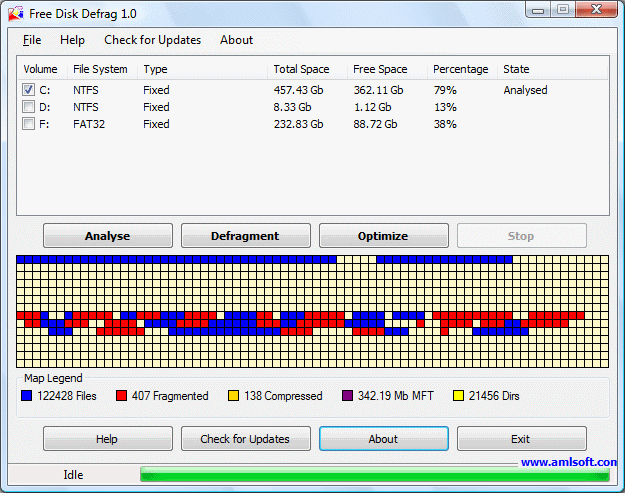This screenshot has width=625, height=493.
Task: Click the bottom Help button
Action: (108, 439)
